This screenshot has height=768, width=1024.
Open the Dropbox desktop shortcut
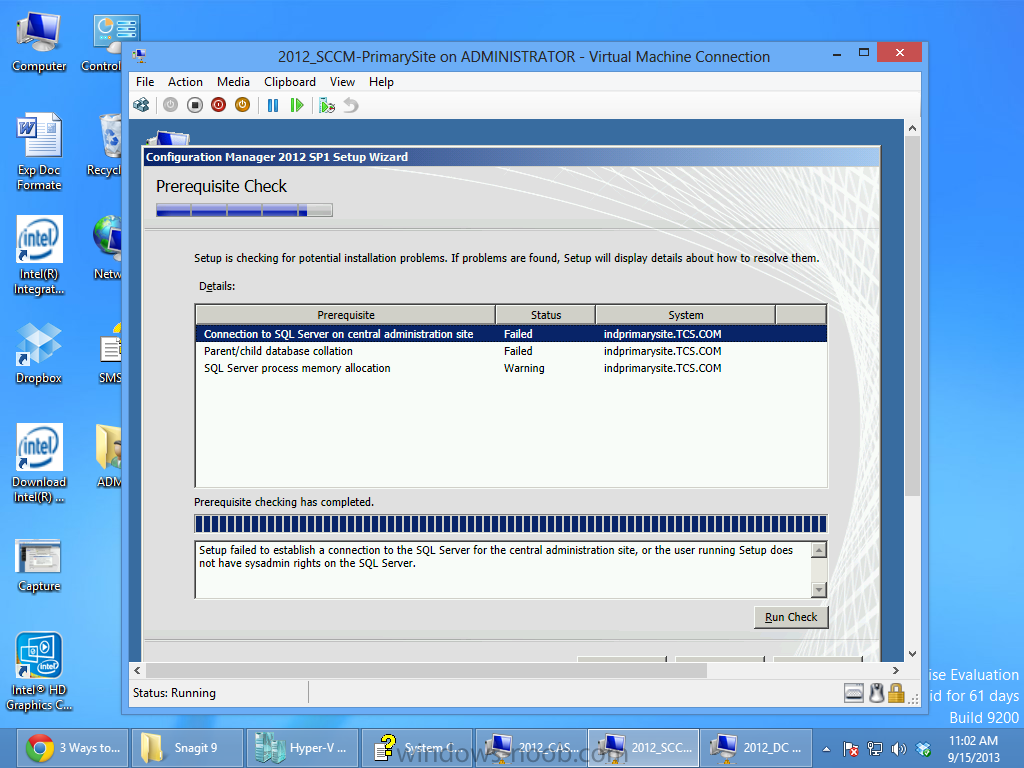click(39, 353)
